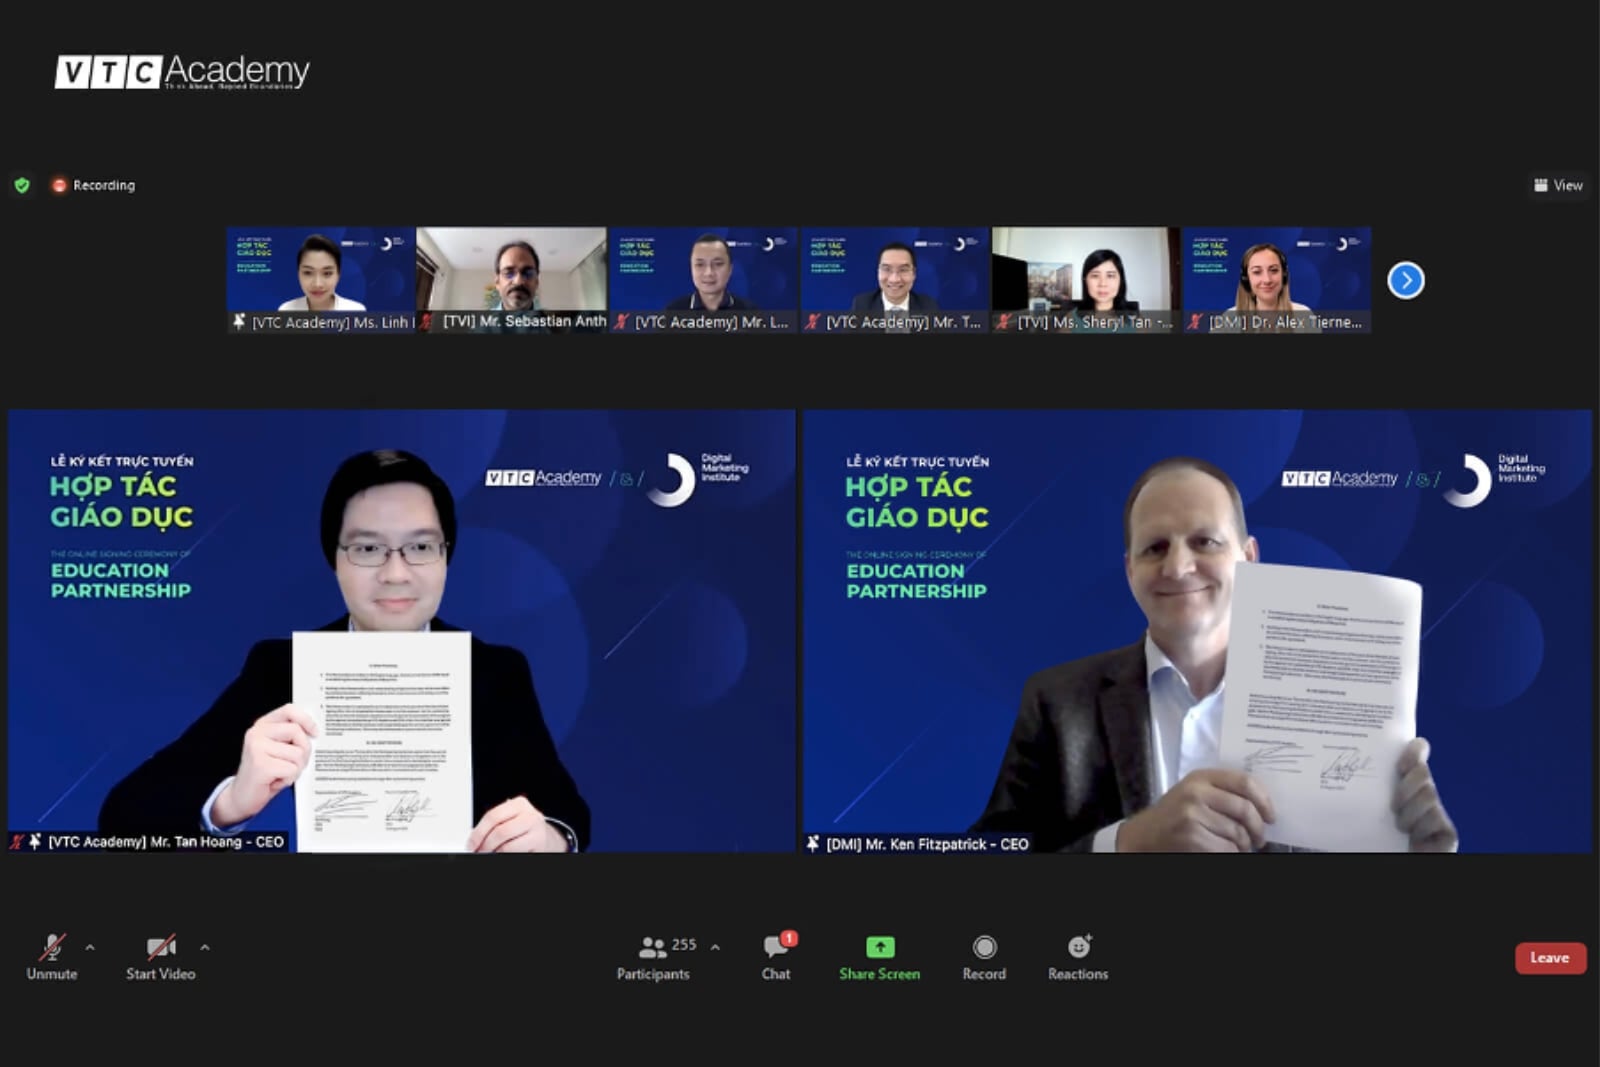This screenshot has width=1600, height=1067.
Task: Click Mr. Sebastian's video thumbnail
Action: (x=511, y=272)
